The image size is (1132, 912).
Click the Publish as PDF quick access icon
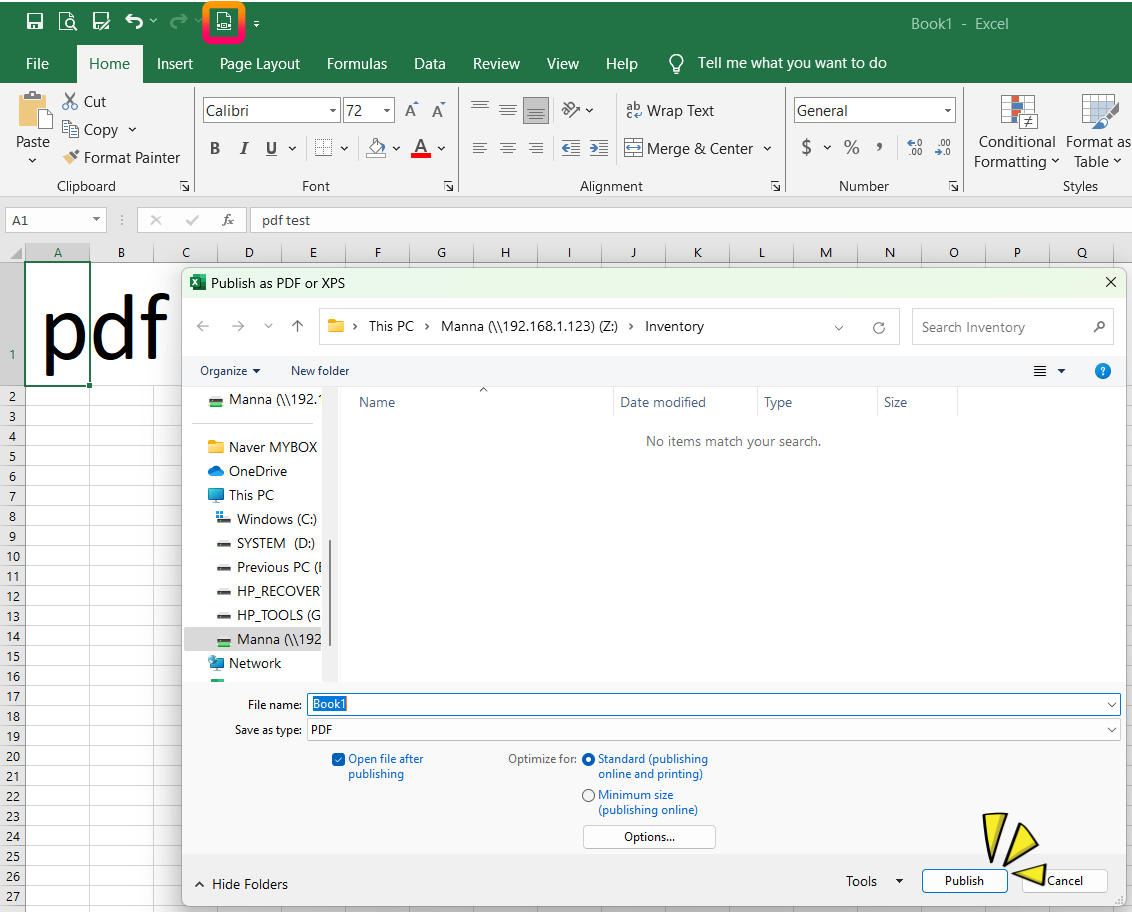[x=224, y=22]
